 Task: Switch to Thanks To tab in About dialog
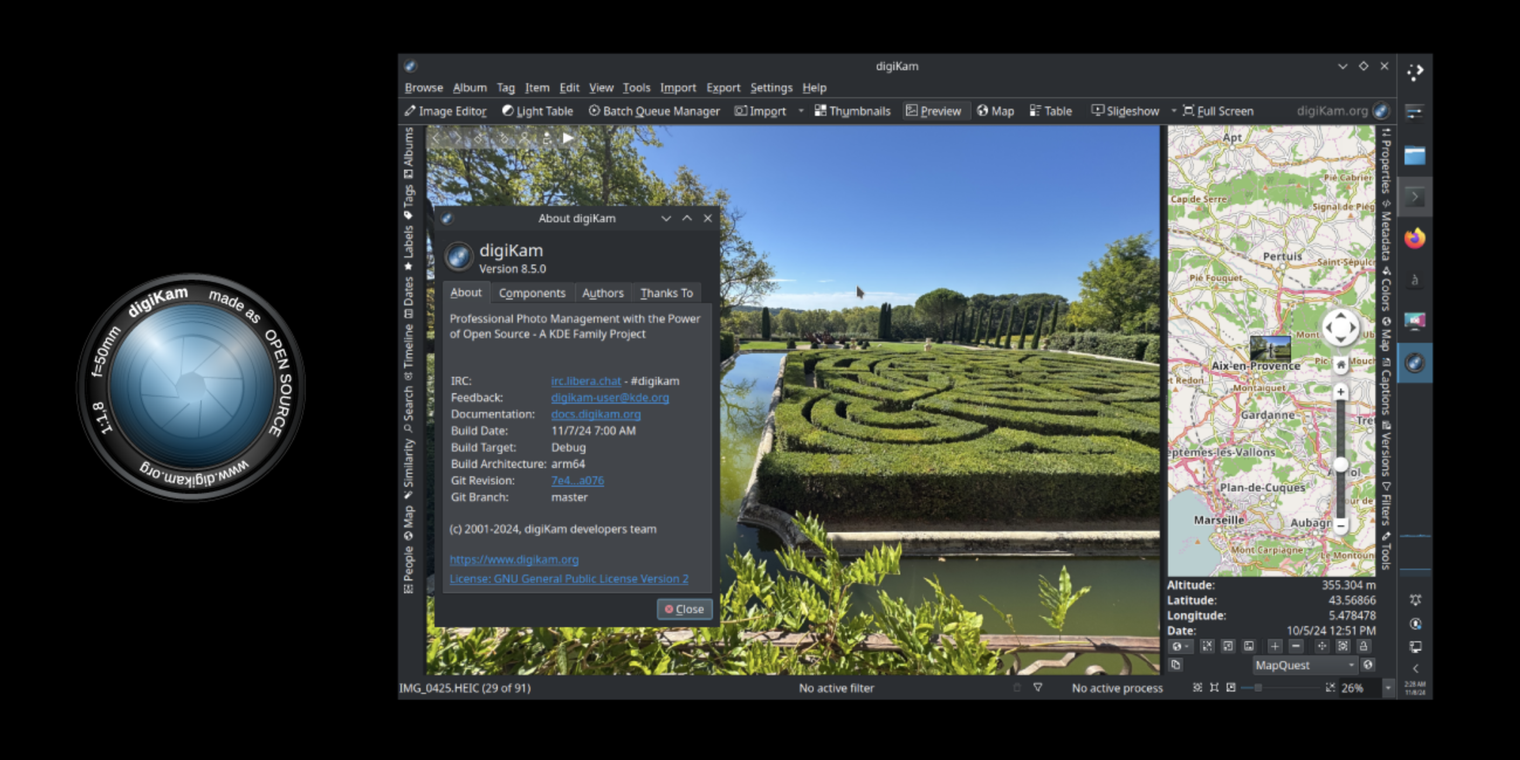(667, 293)
